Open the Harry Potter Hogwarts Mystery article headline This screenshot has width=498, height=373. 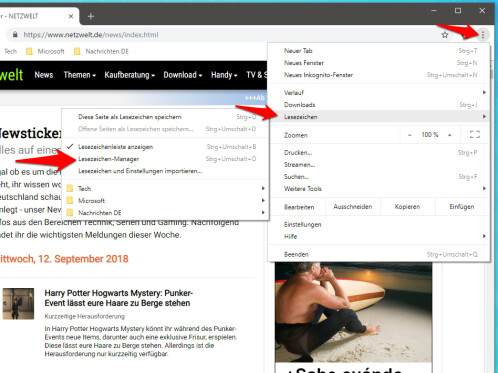[x=118, y=298]
